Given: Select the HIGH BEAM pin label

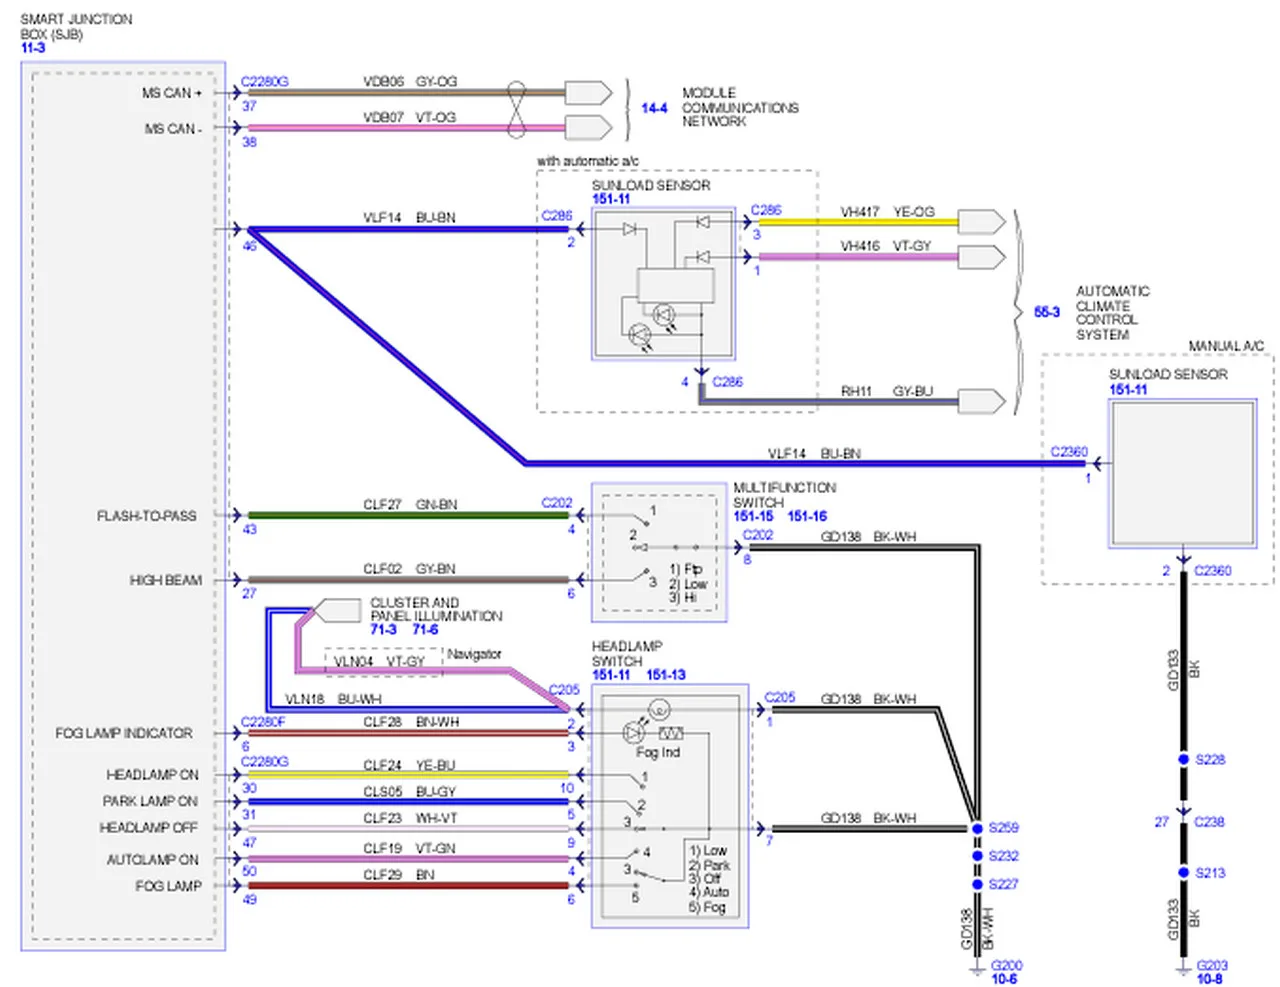Looking at the screenshot, I should (x=166, y=580).
